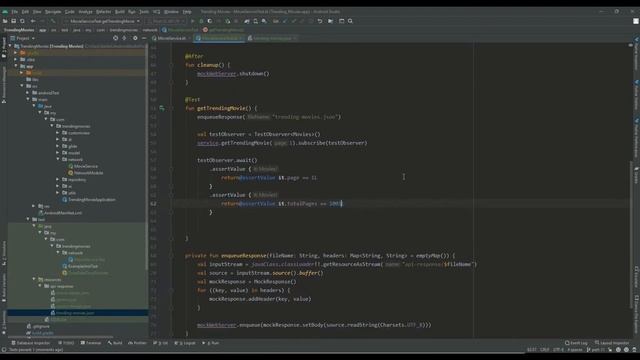
Task: Click the Save All toolbar icon
Action: (x=13, y=21)
